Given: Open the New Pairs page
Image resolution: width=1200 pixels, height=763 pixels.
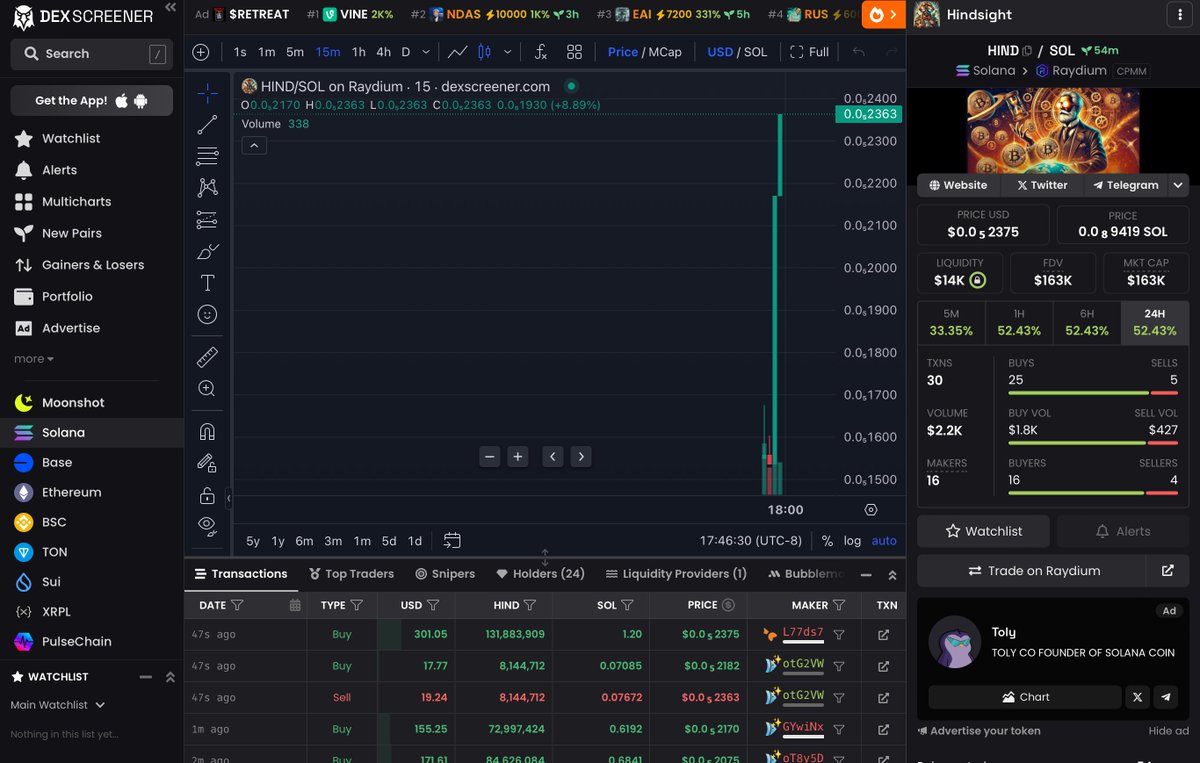Looking at the screenshot, I should (x=72, y=233).
